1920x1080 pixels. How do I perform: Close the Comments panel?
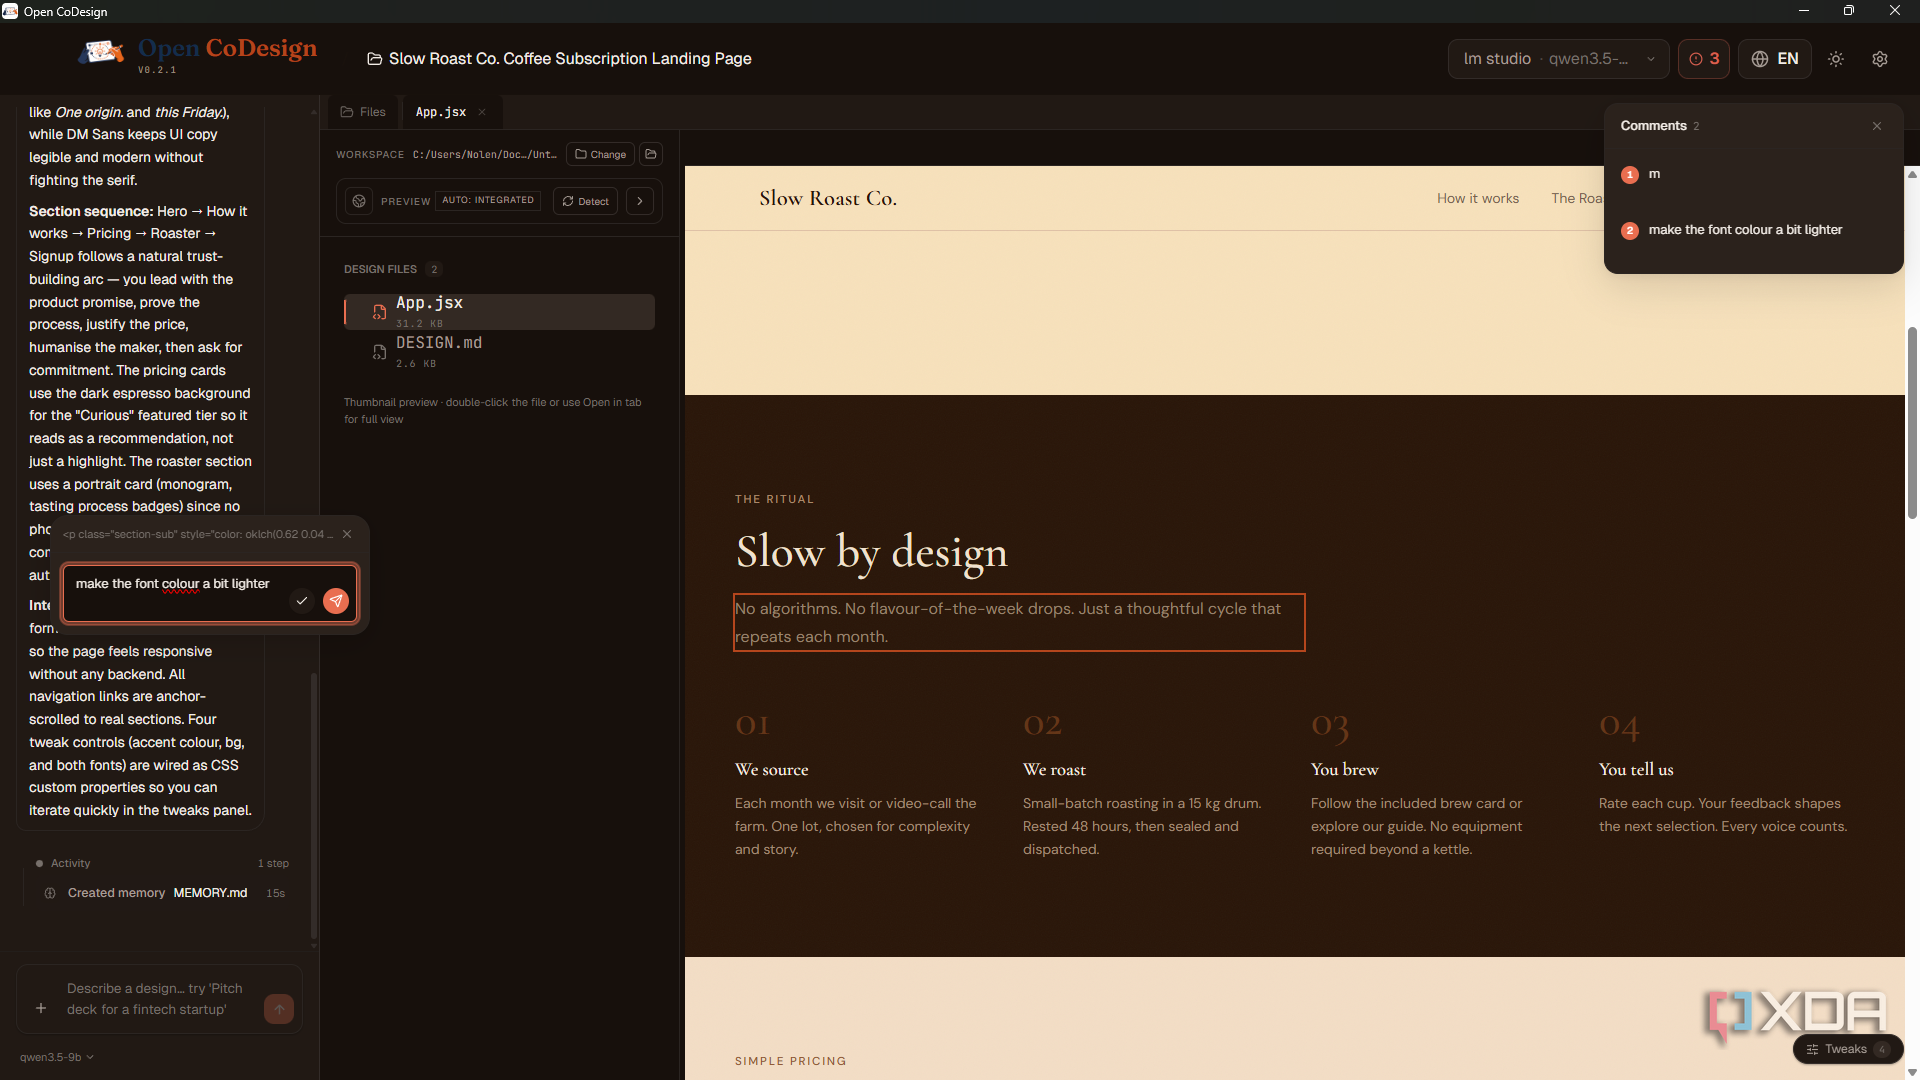(x=1877, y=126)
